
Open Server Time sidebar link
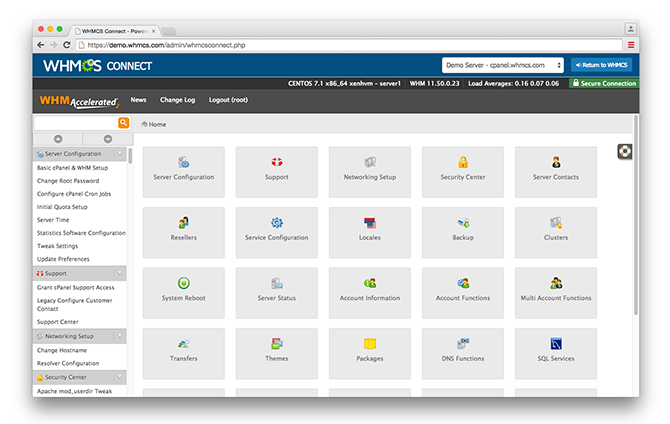click(53, 220)
